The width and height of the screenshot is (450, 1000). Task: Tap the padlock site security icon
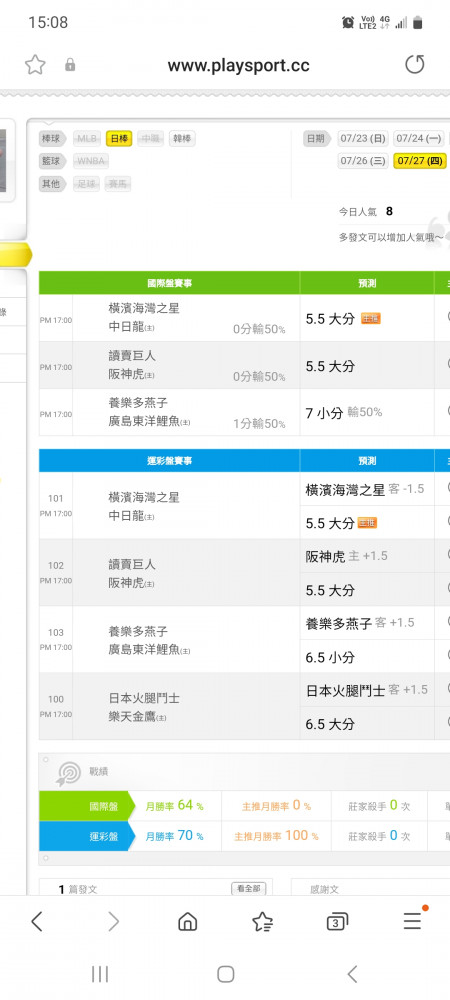click(70, 65)
